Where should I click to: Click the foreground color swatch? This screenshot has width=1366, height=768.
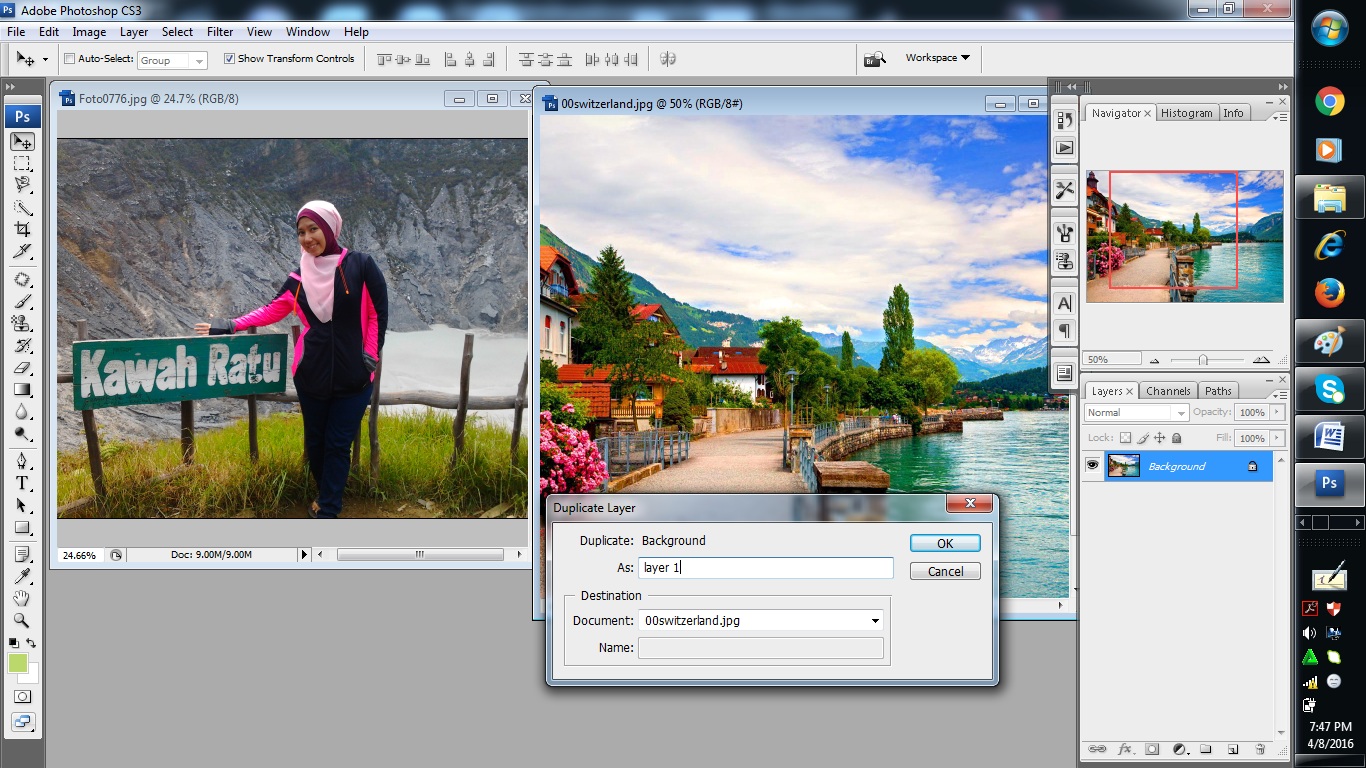tap(18, 663)
